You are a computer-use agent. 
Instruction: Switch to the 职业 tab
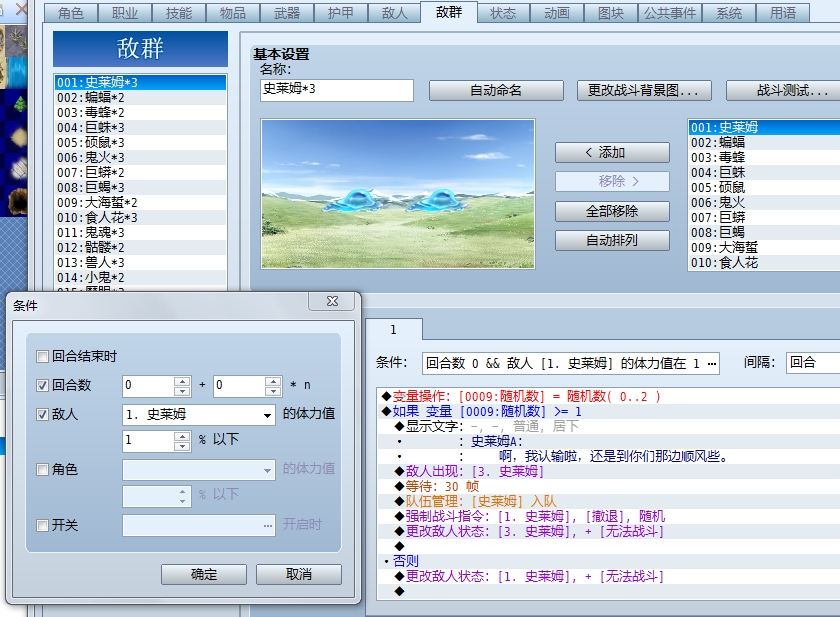(x=125, y=13)
